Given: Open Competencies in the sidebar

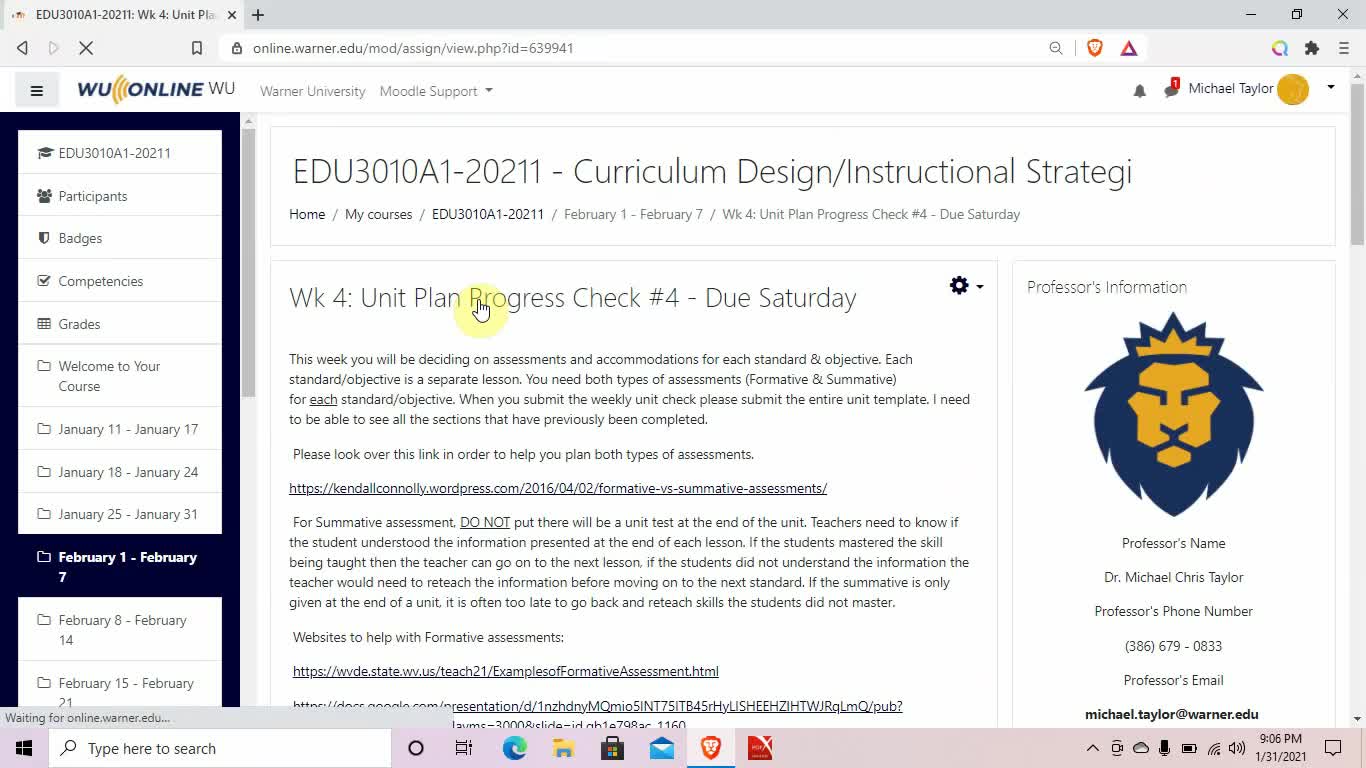Looking at the screenshot, I should tap(120, 281).
